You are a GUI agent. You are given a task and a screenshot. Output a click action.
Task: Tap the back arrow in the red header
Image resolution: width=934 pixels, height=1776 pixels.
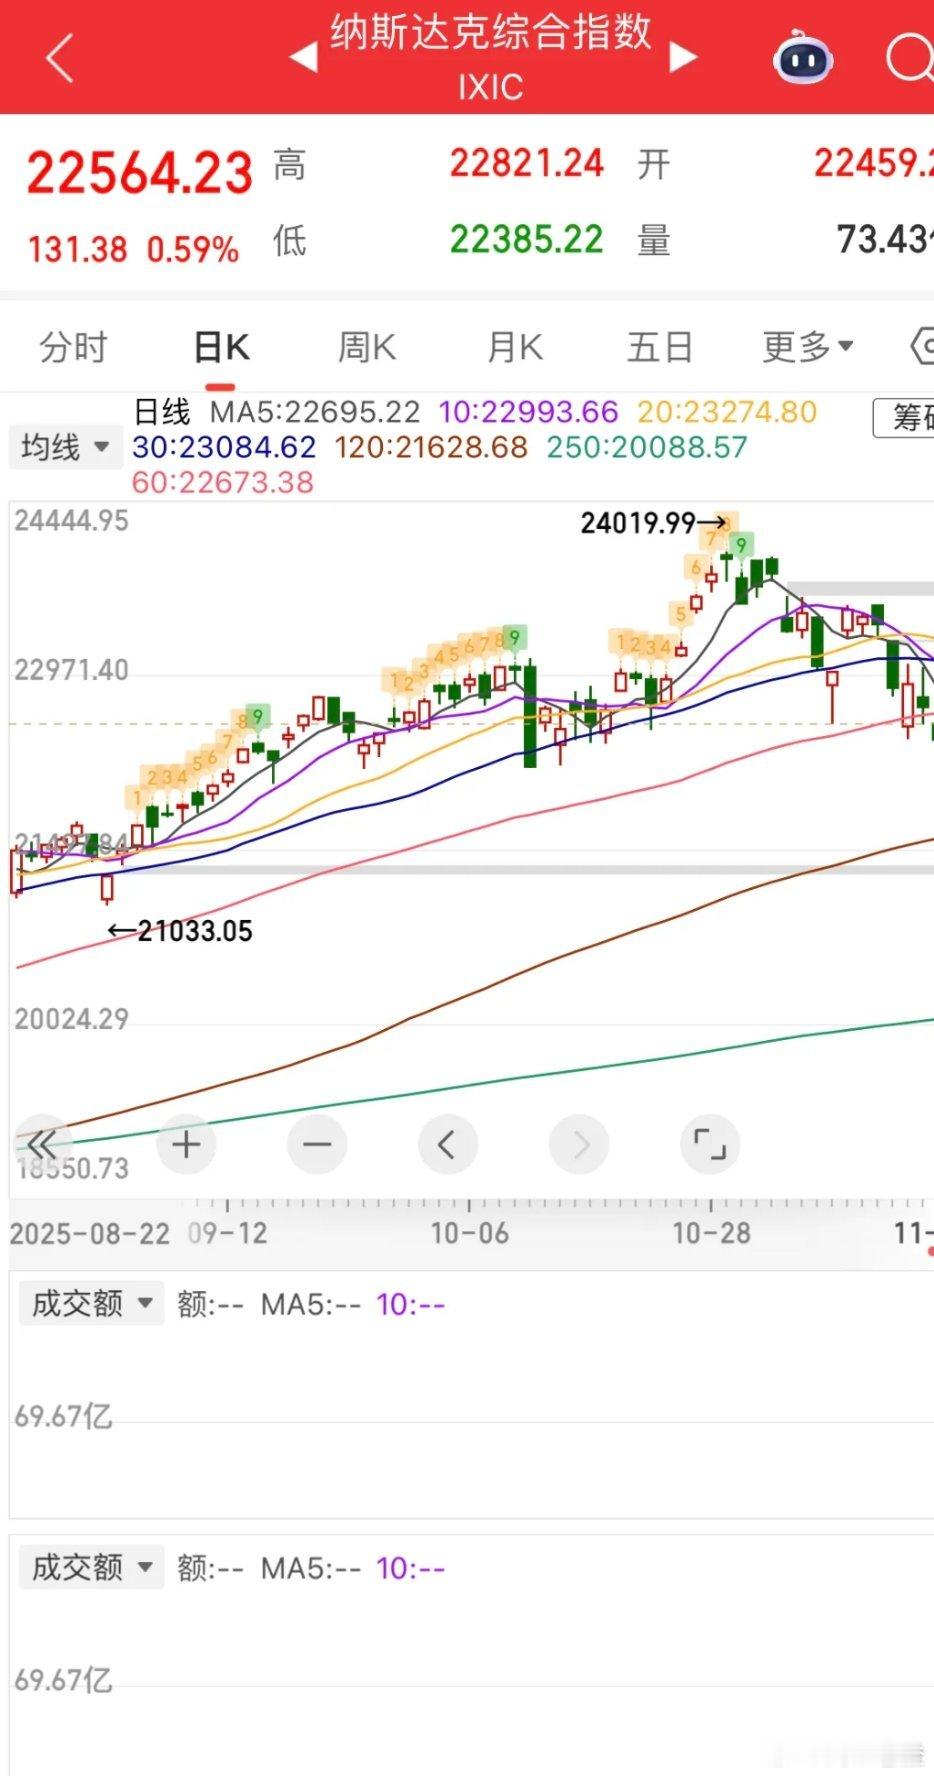point(60,58)
